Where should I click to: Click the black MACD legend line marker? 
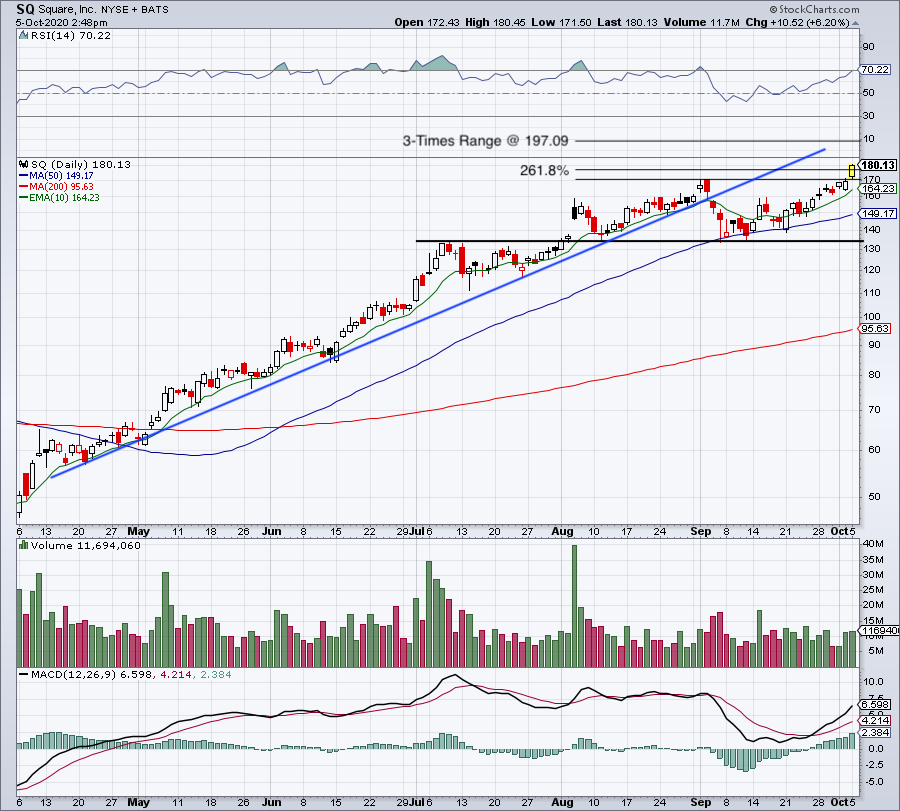coord(24,674)
